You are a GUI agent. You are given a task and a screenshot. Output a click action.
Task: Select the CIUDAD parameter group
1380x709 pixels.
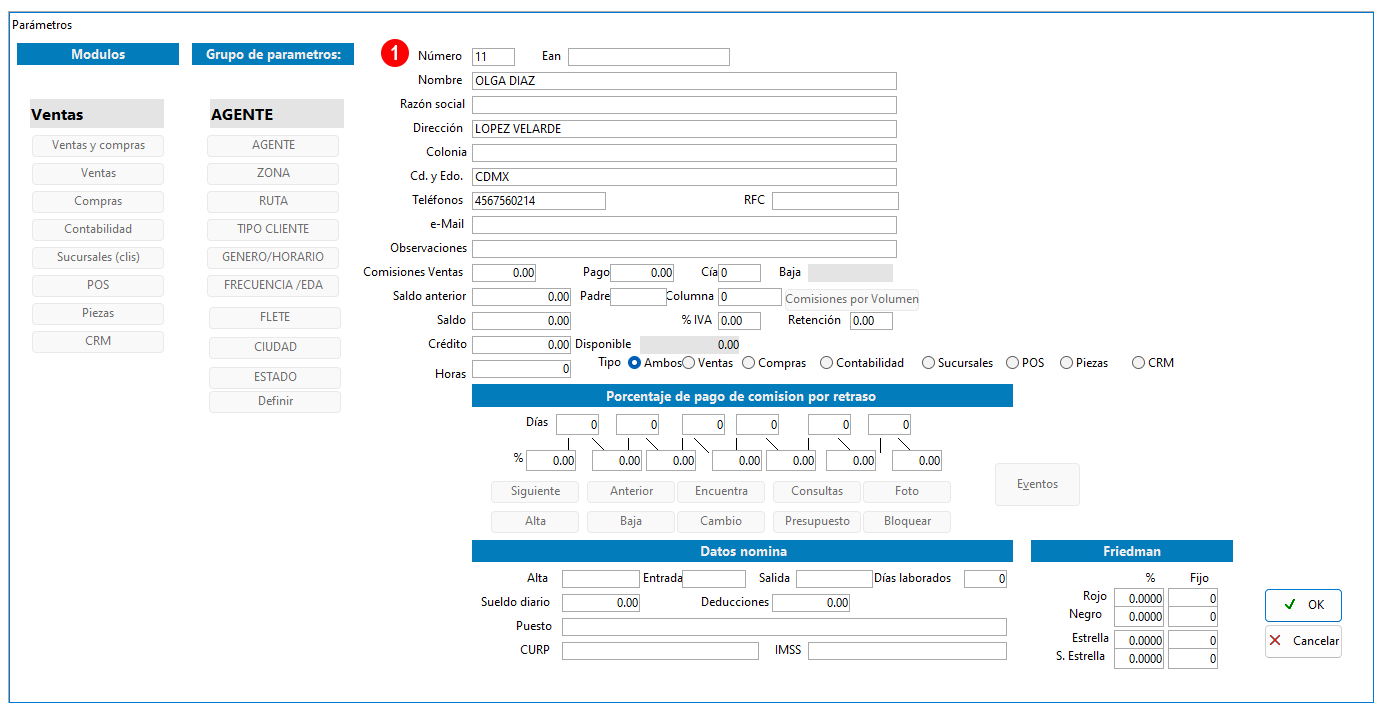tap(275, 348)
